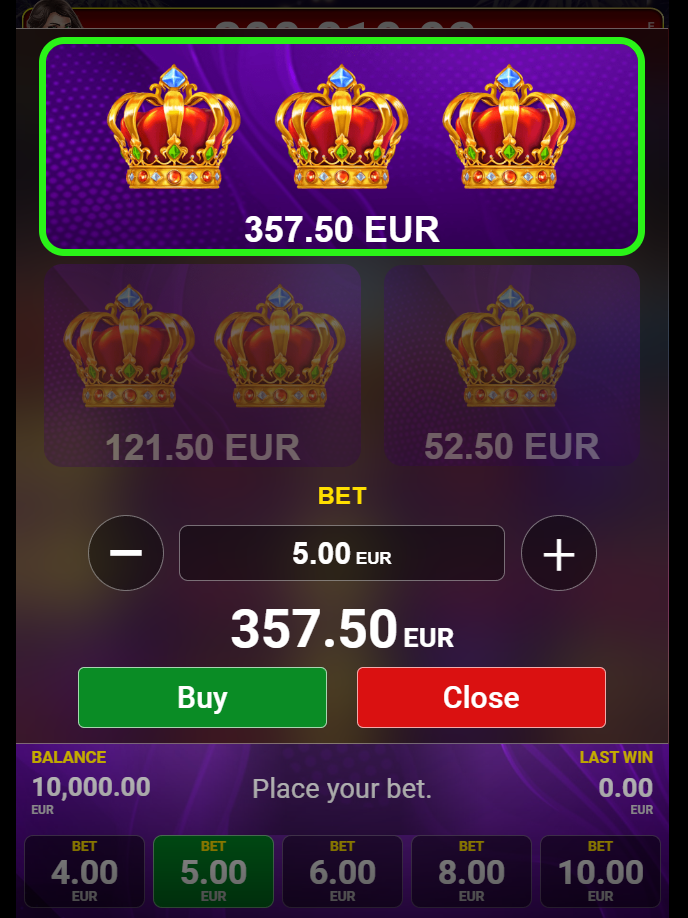Increase bet with the plus button
The image size is (688, 918).
pos(559,553)
